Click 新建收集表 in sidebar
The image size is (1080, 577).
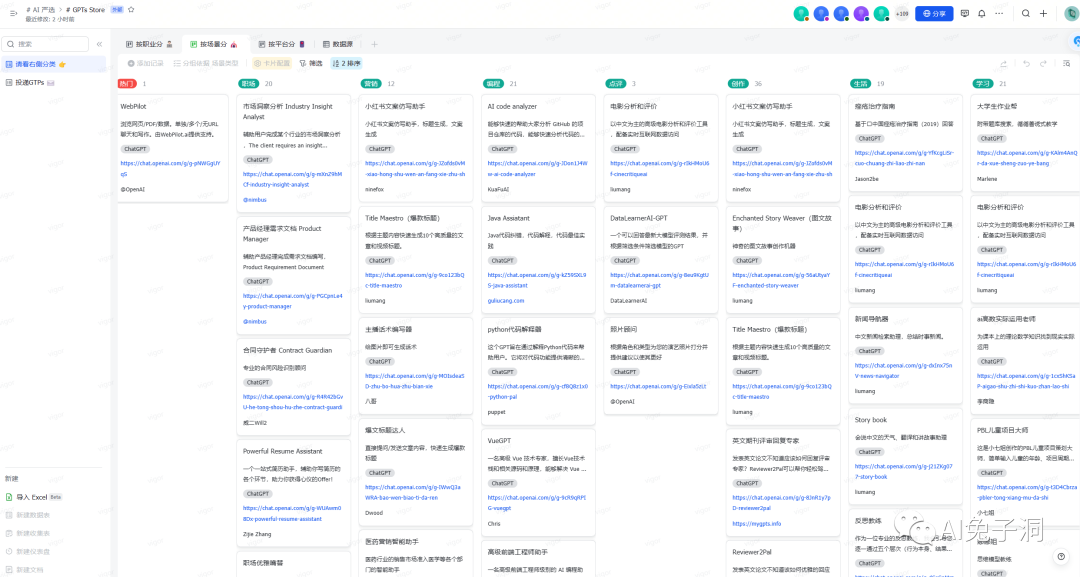[28, 534]
